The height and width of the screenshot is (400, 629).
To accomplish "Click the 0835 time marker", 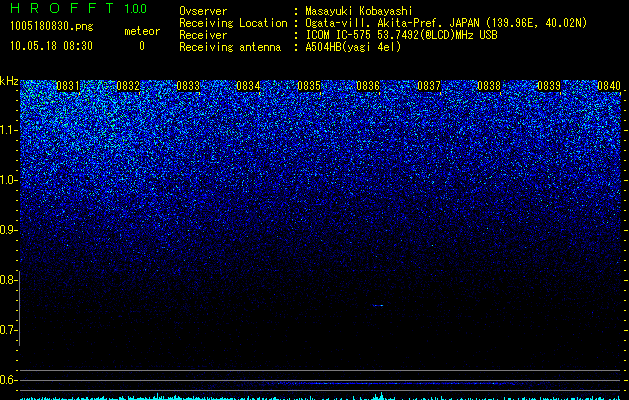I will (309, 86).
